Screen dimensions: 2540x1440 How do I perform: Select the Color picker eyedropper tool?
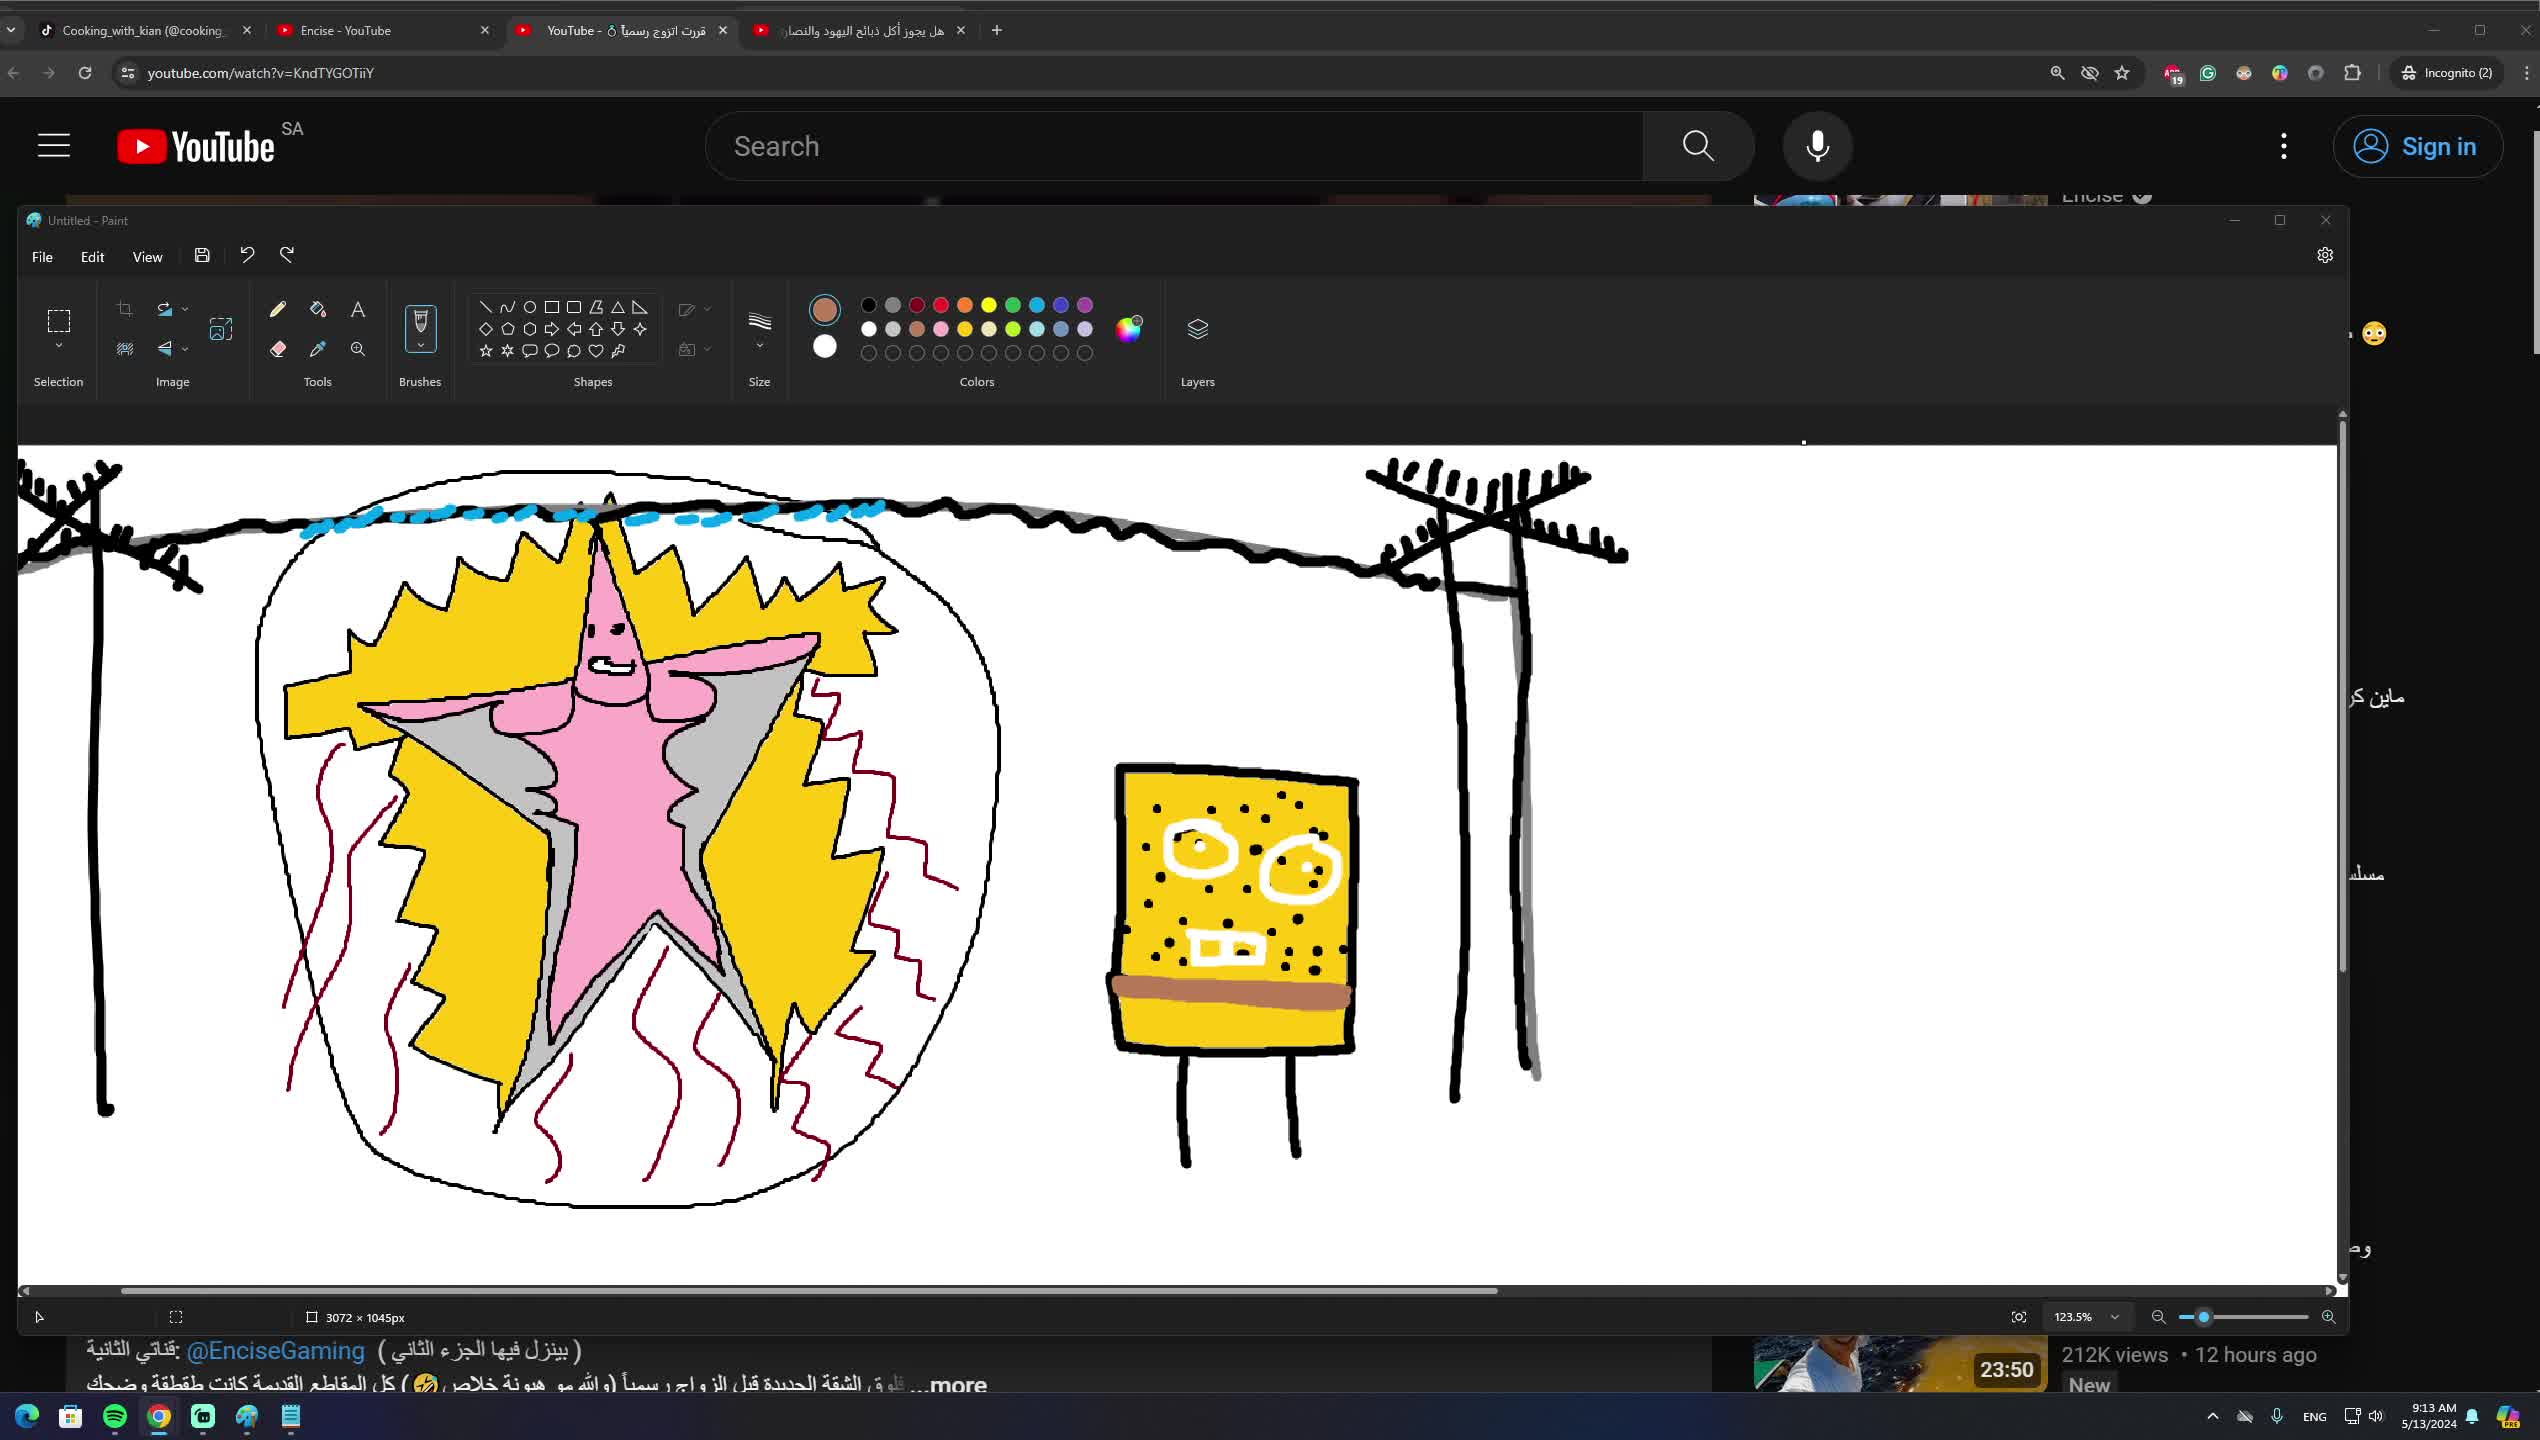pyautogui.click(x=318, y=349)
